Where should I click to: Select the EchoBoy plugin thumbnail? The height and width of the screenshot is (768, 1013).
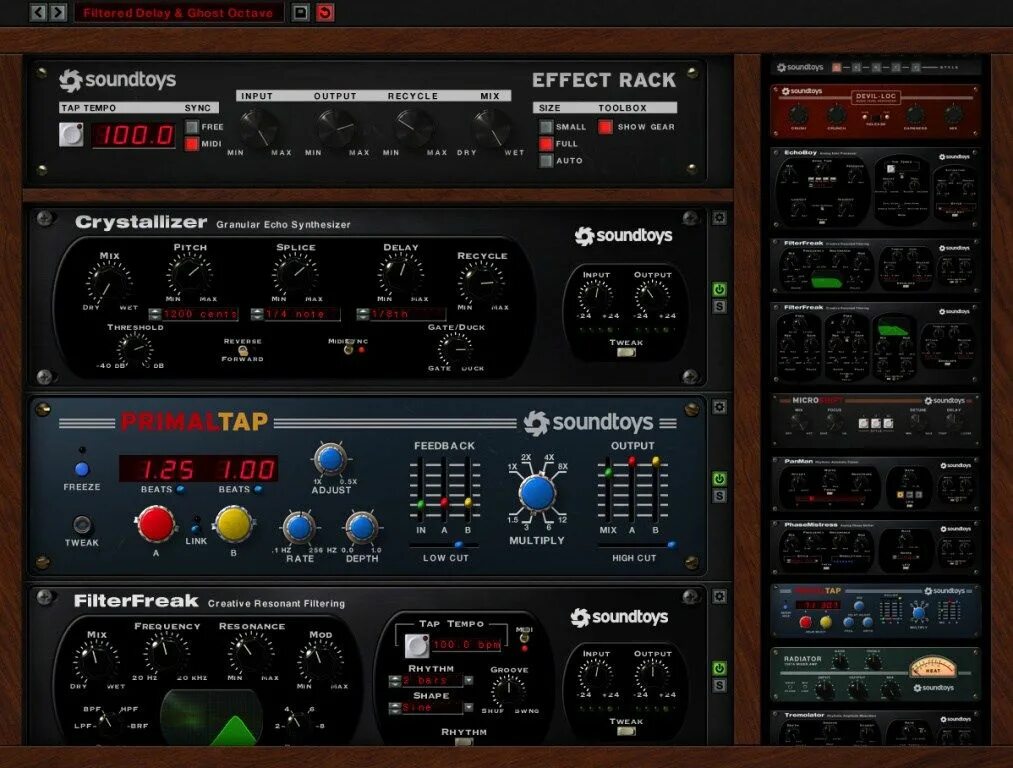pyautogui.click(x=875, y=188)
